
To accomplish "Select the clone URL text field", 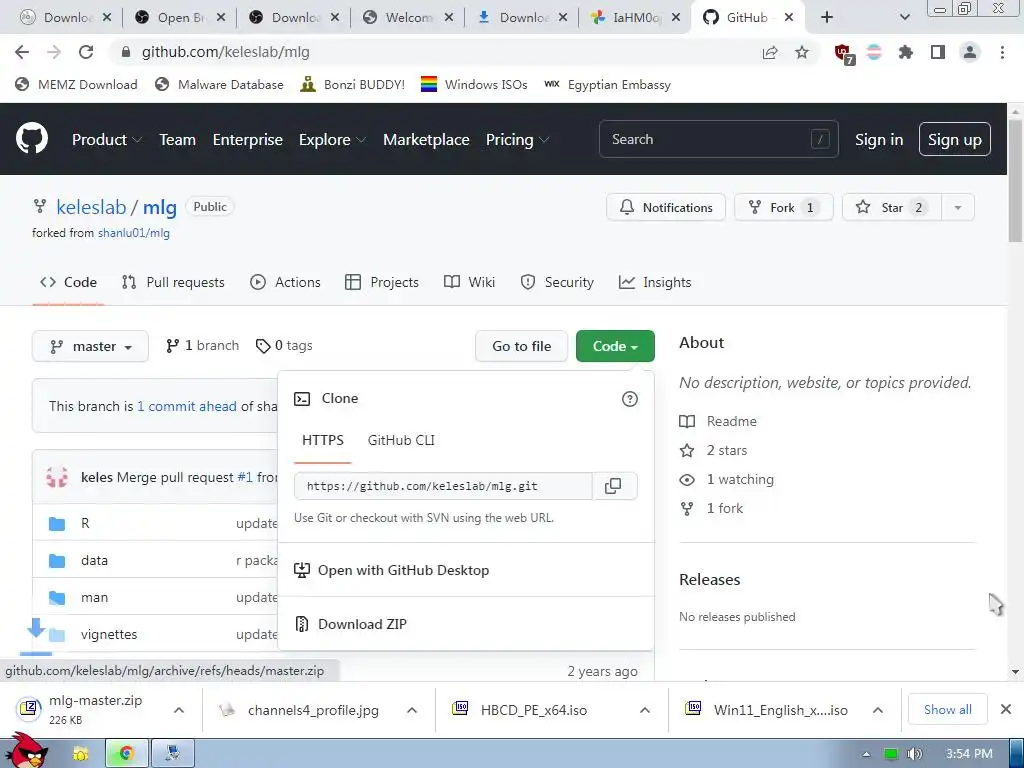I will click(443, 486).
